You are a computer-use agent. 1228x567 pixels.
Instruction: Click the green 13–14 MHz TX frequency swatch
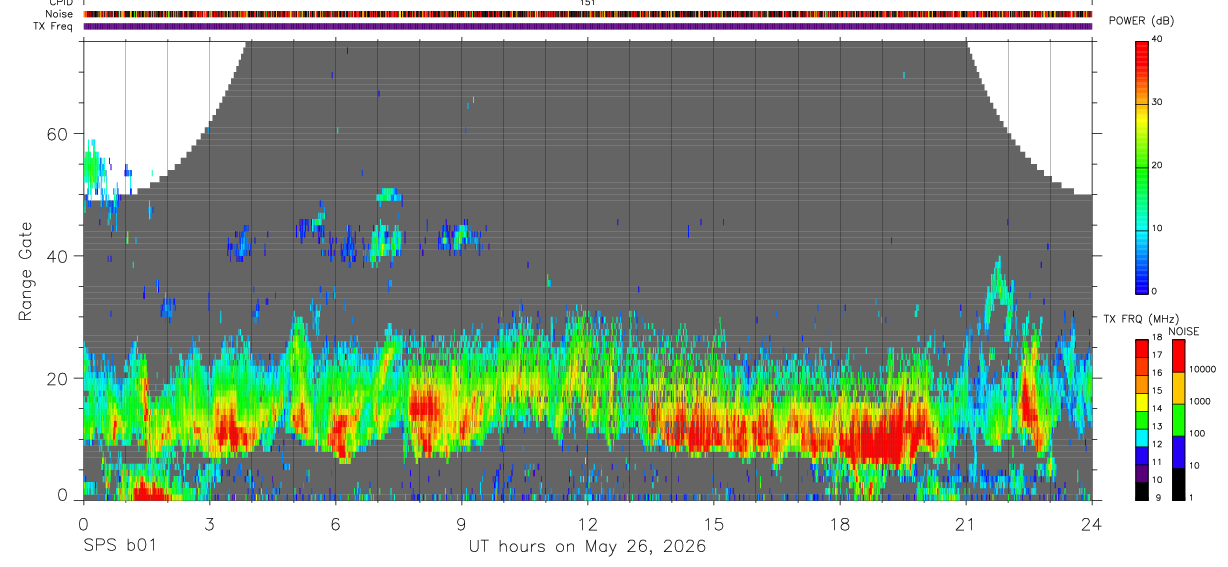coord(1142,419)
